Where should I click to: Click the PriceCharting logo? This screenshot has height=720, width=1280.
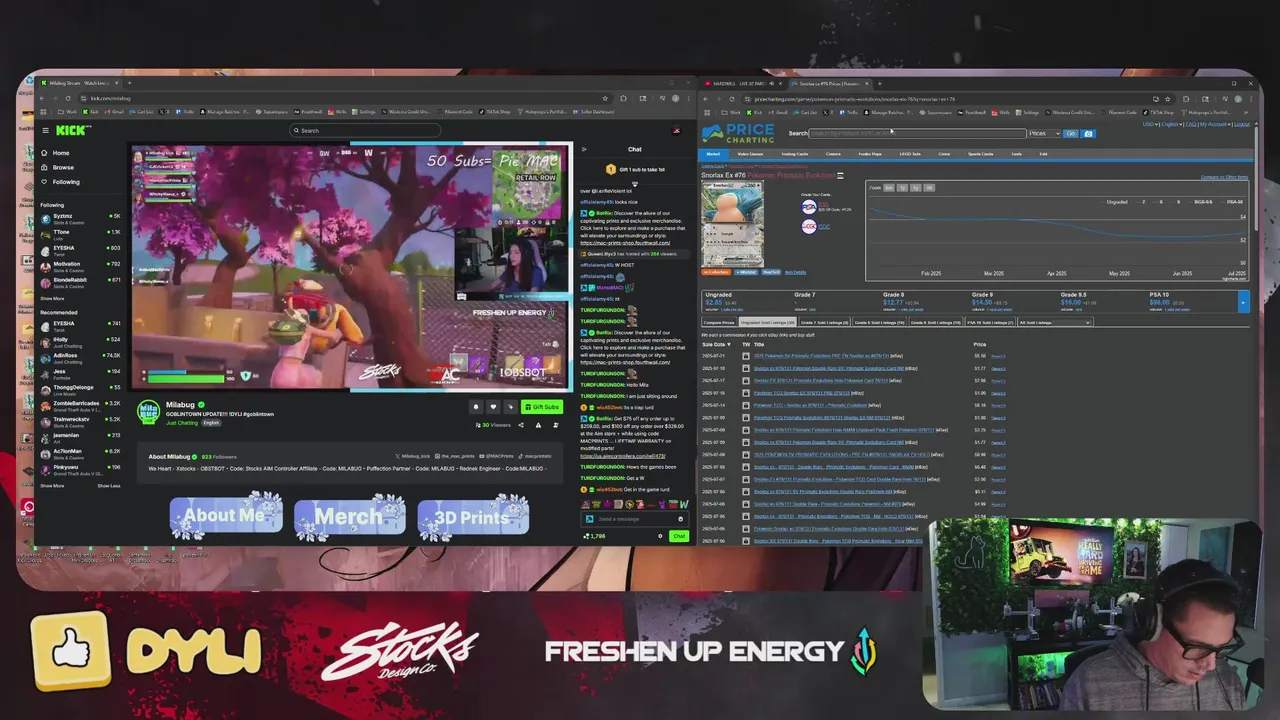point(738,134)
